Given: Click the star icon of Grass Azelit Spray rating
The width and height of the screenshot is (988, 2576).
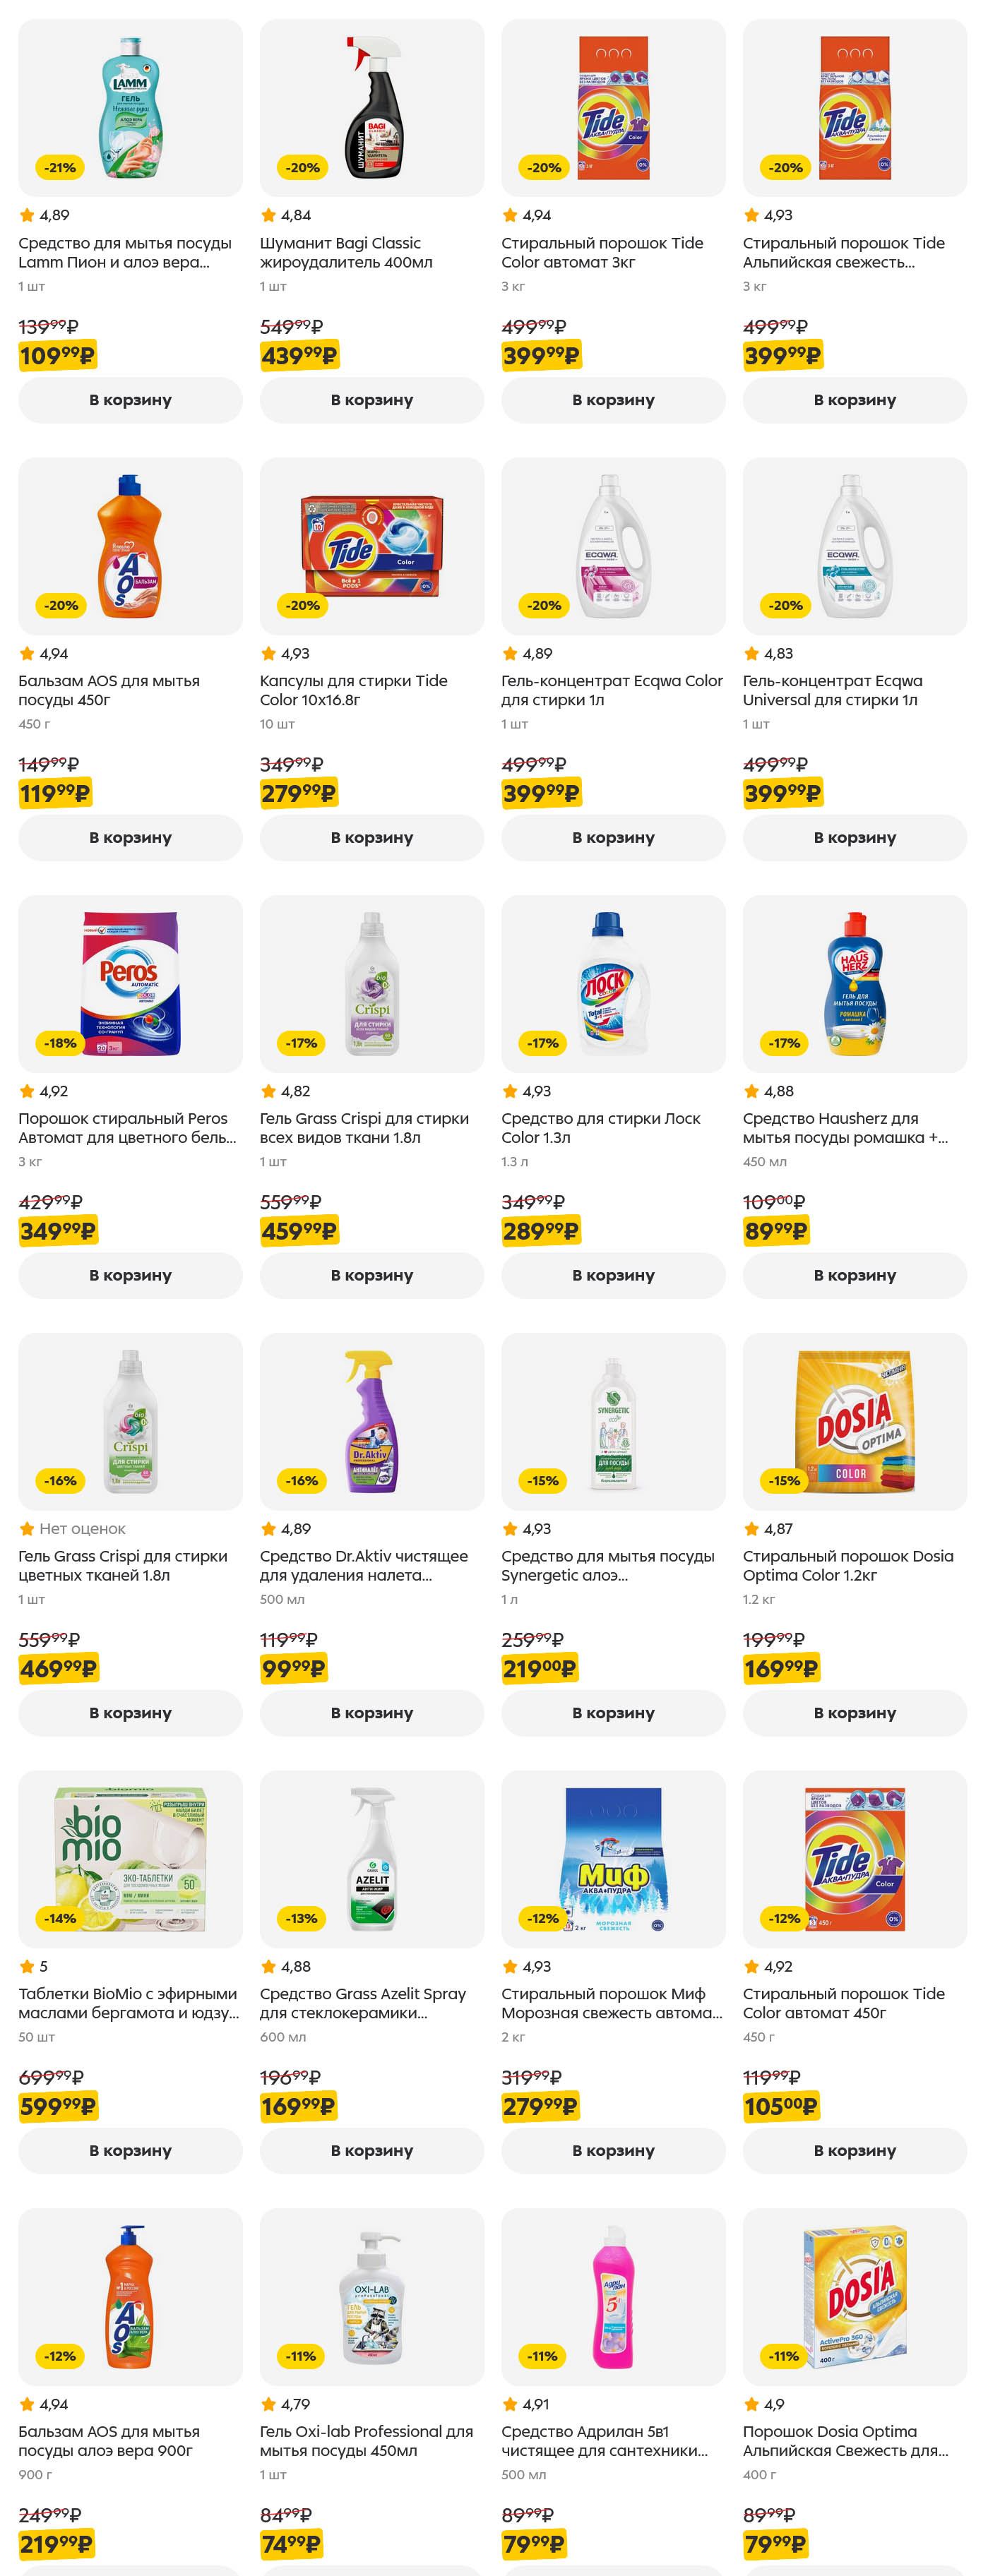Looking at the screenshot, I should (268, 1966).
